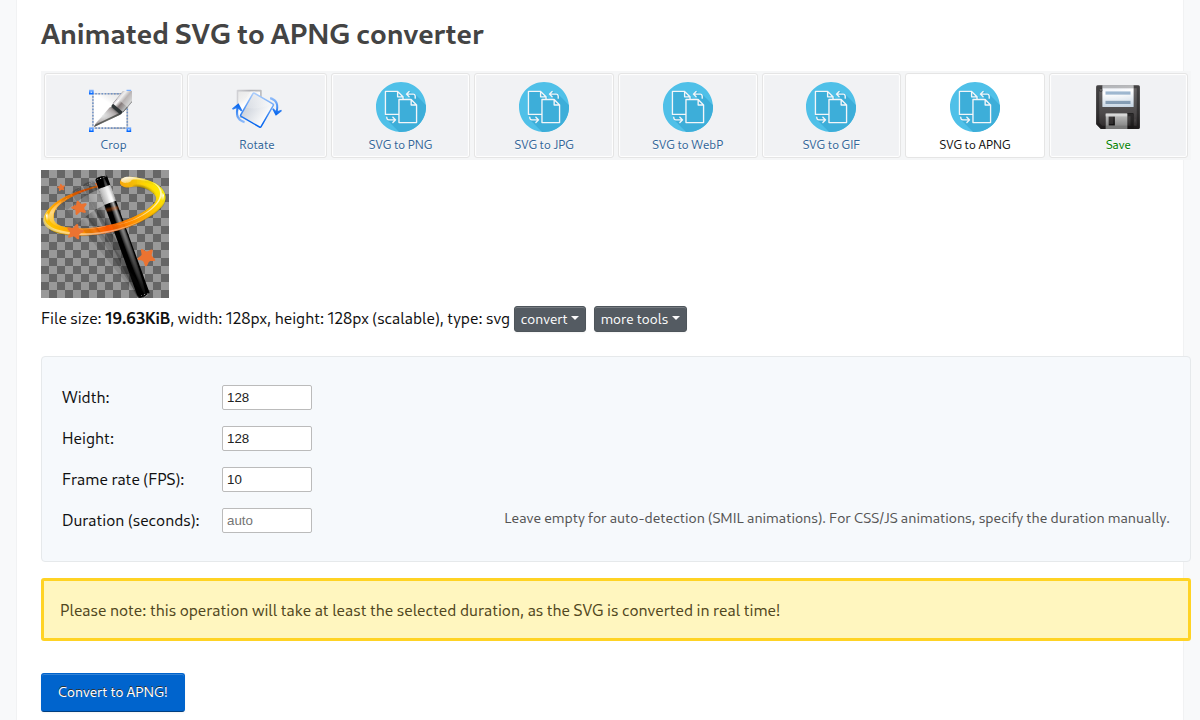Click the magic wand preview image
Viewport: 1200px width, 720px height.
tap(105, 234)
